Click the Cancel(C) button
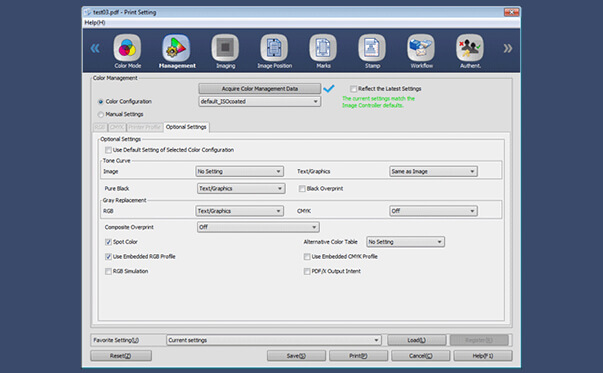This screenshot has width=603, height=373. 420,356
